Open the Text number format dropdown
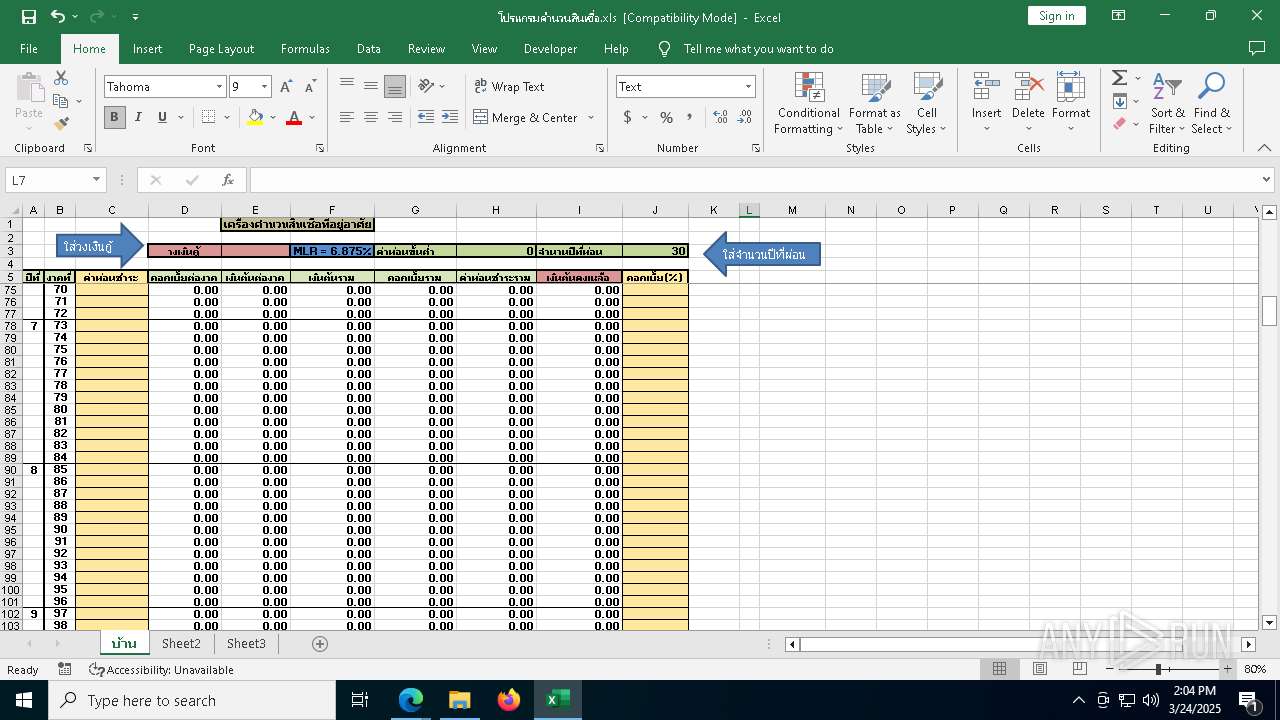This screenshot has height=720, width=1280. pyautogui.click(x=748, y=87)
